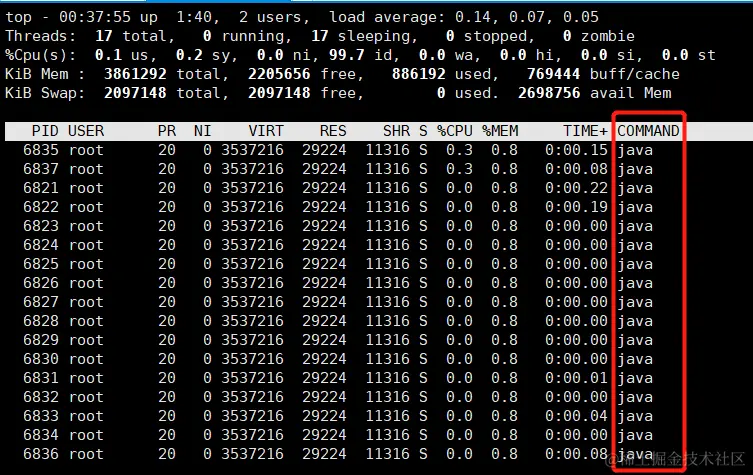Click KiB Mem total 3861292
The height and width of the screenshot is (475, 753).
pyautogui.click(x=135, y=74)
